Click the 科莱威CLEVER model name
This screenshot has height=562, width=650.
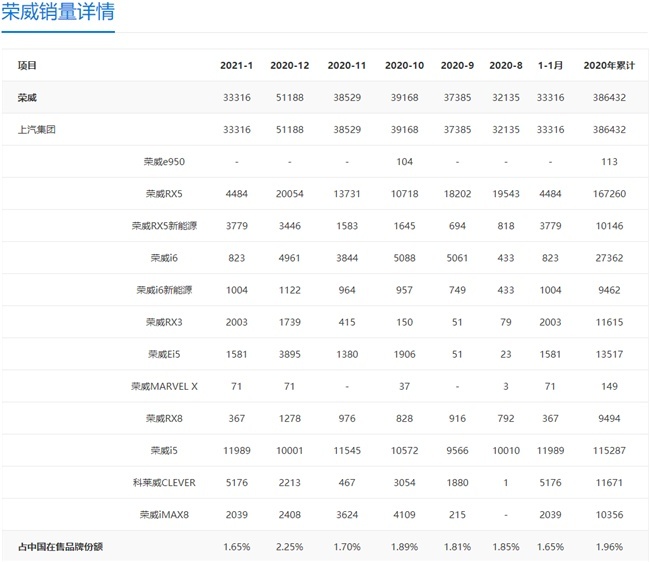(x=164, y=483)
